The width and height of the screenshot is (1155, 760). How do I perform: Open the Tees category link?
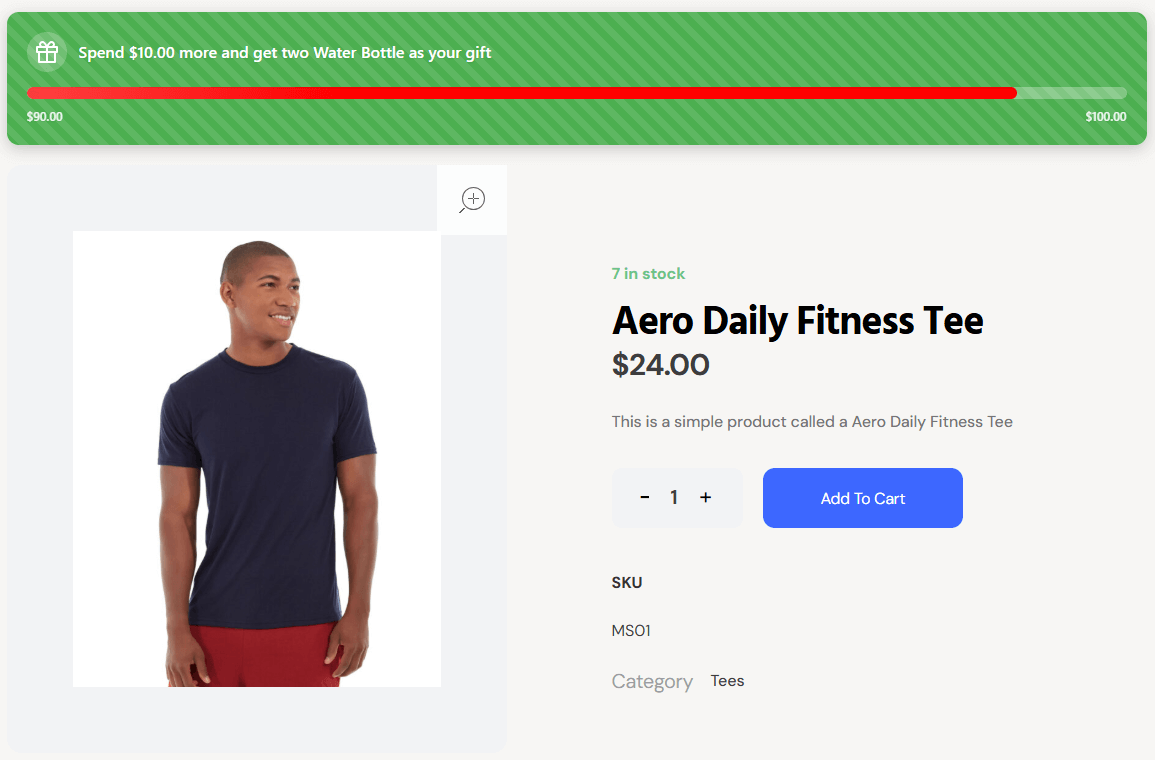(727, 681)
